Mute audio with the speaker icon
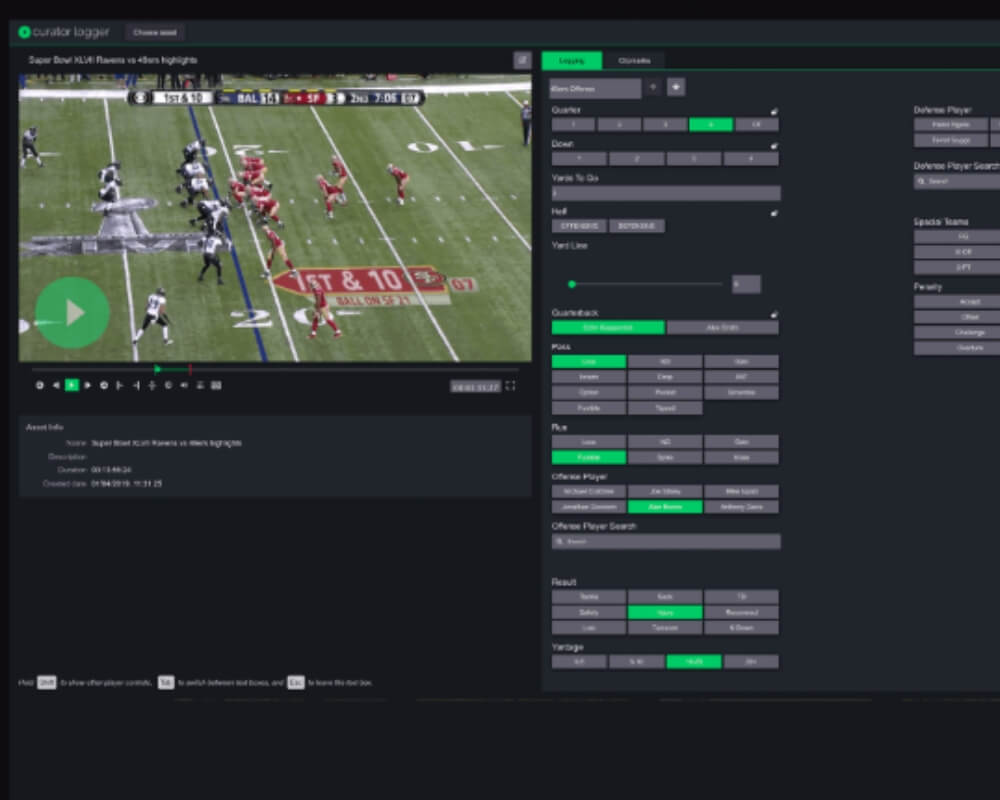 click(184, 385)
